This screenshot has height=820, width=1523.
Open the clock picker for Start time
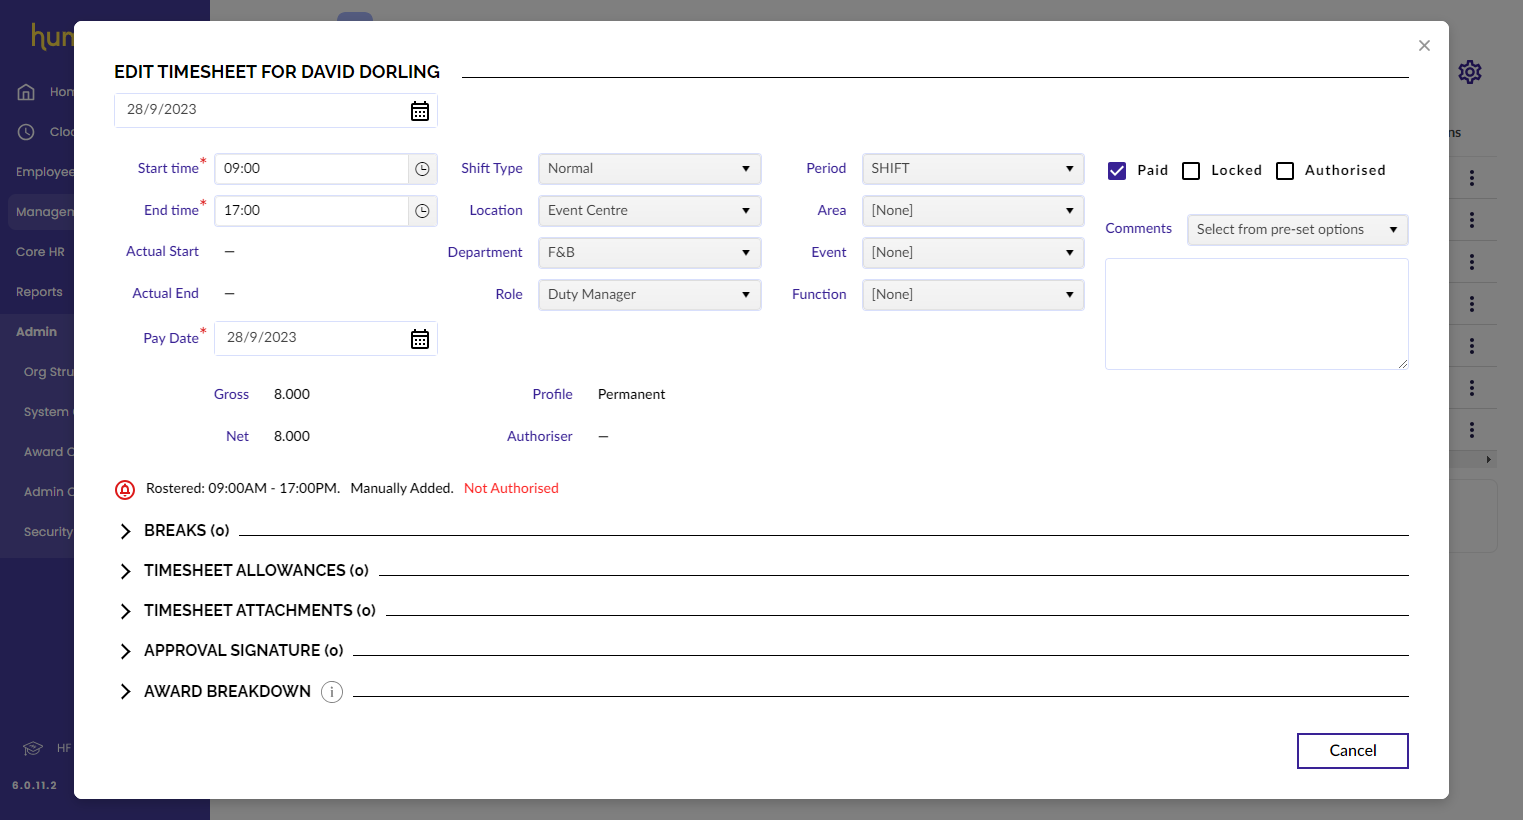[422, 168]
